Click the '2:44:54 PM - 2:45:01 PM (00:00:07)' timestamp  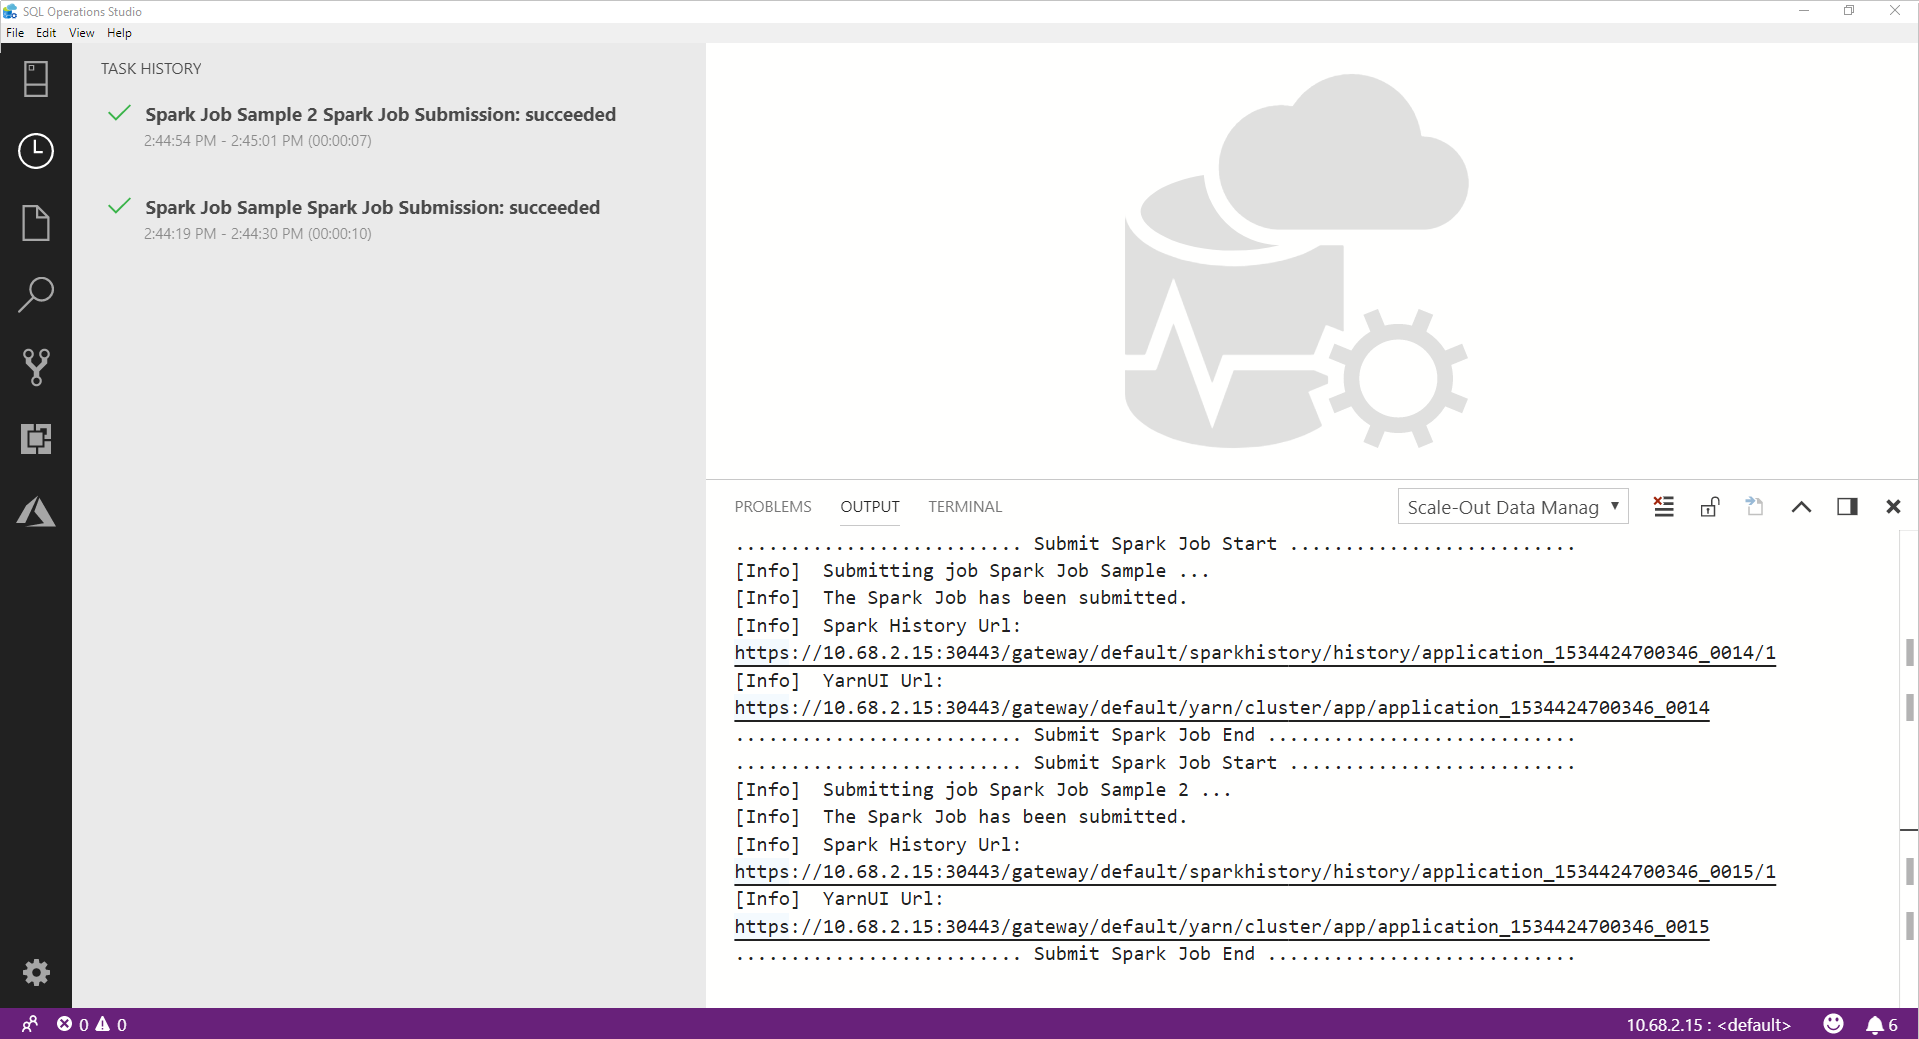pyautogui.click(x=257, y=141)
